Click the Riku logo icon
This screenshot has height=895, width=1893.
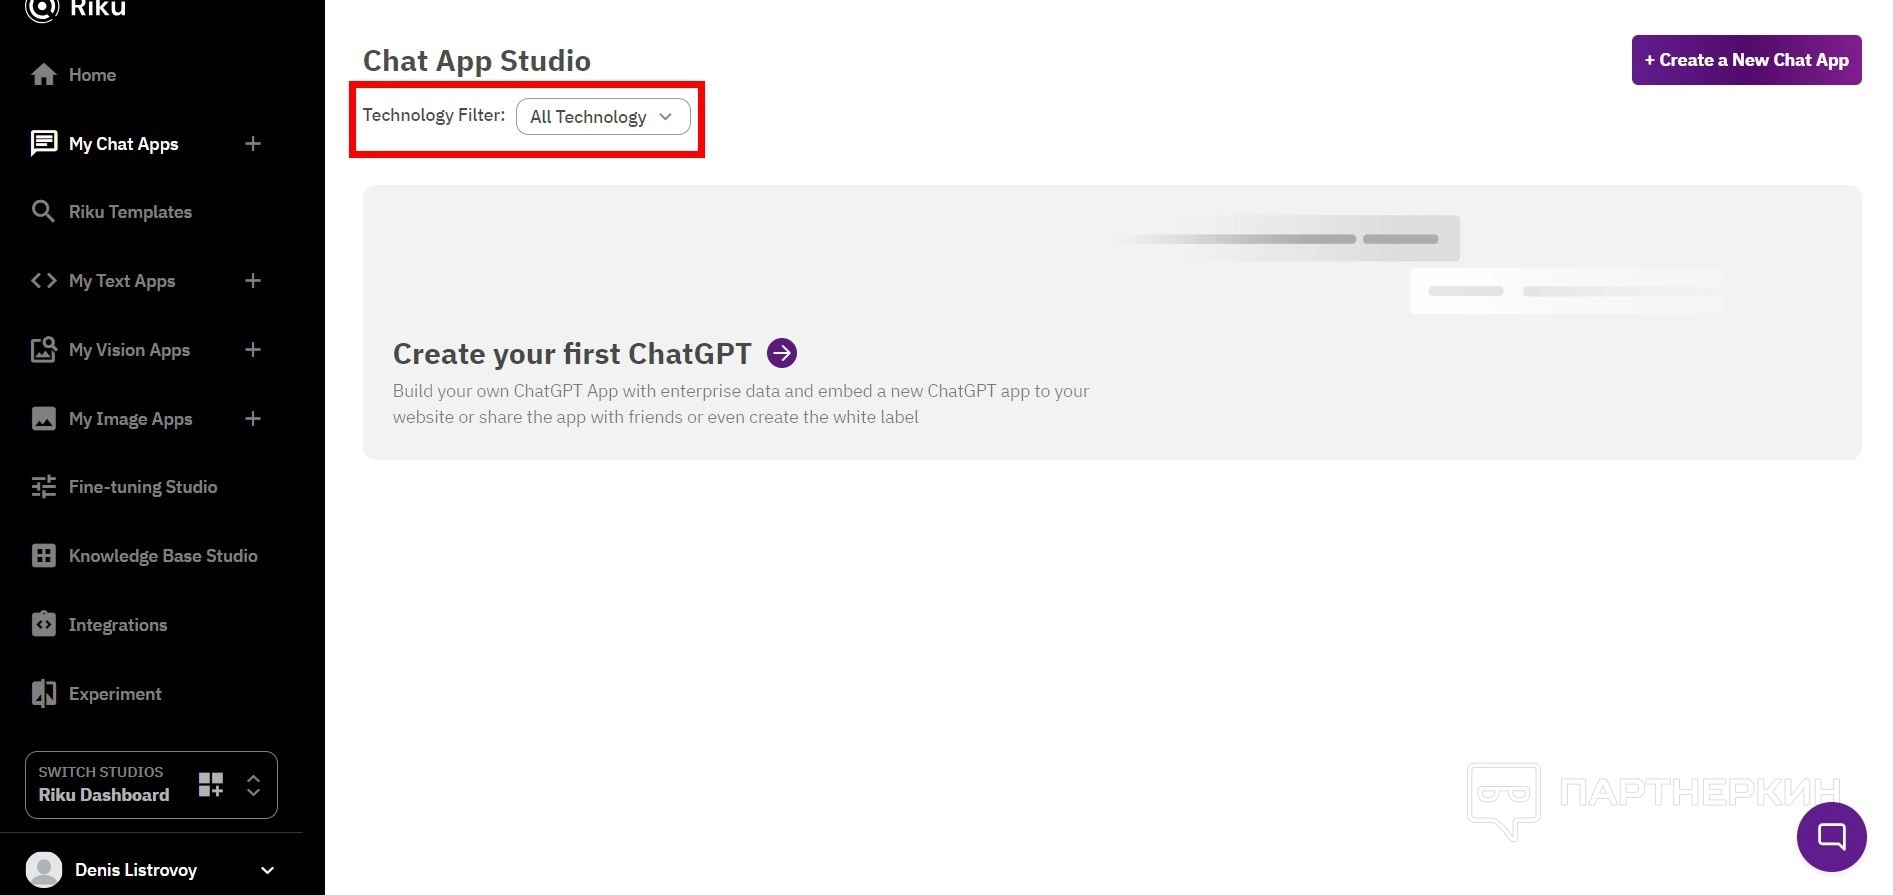(x=42, y=9)
